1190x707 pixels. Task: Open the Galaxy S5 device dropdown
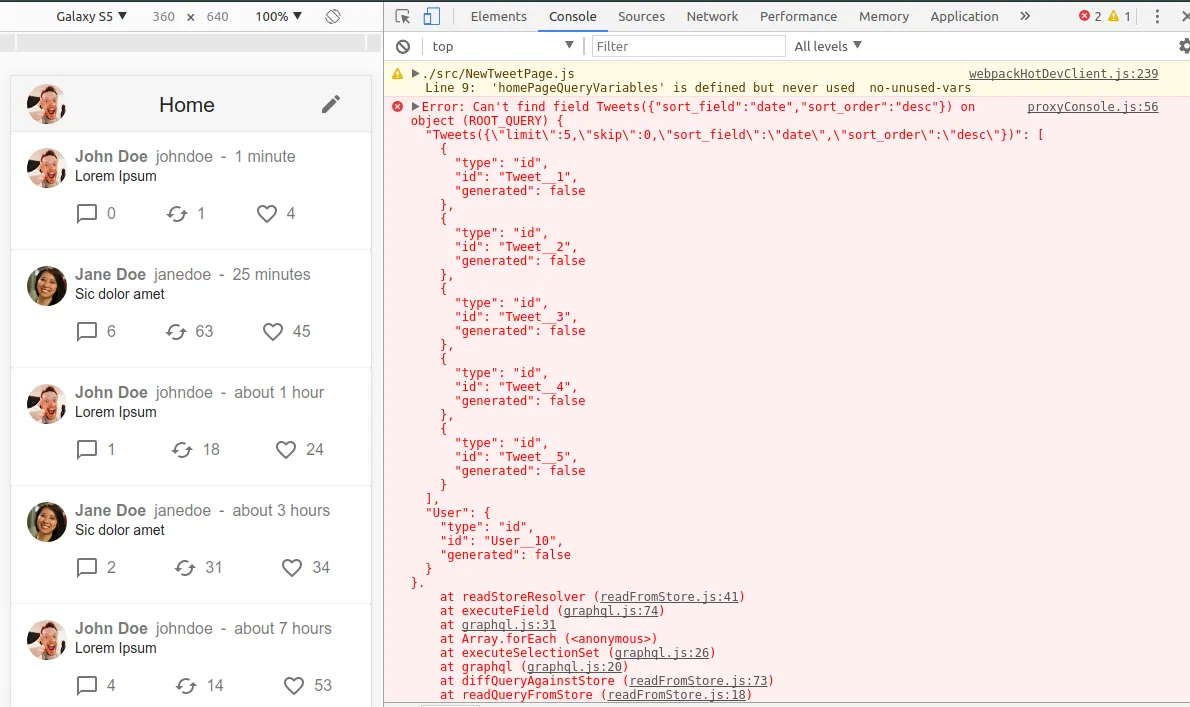pyautogui.click(x=91, y=16)
